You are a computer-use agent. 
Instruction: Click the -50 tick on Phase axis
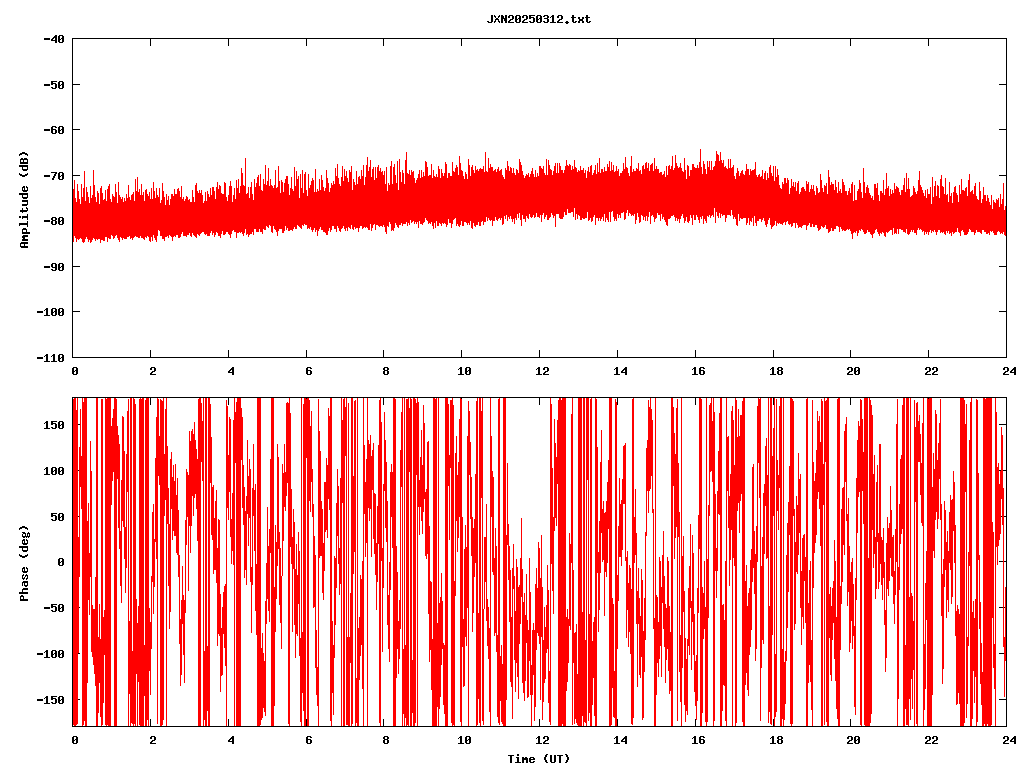pyautogui.click(x=54, y=608)
